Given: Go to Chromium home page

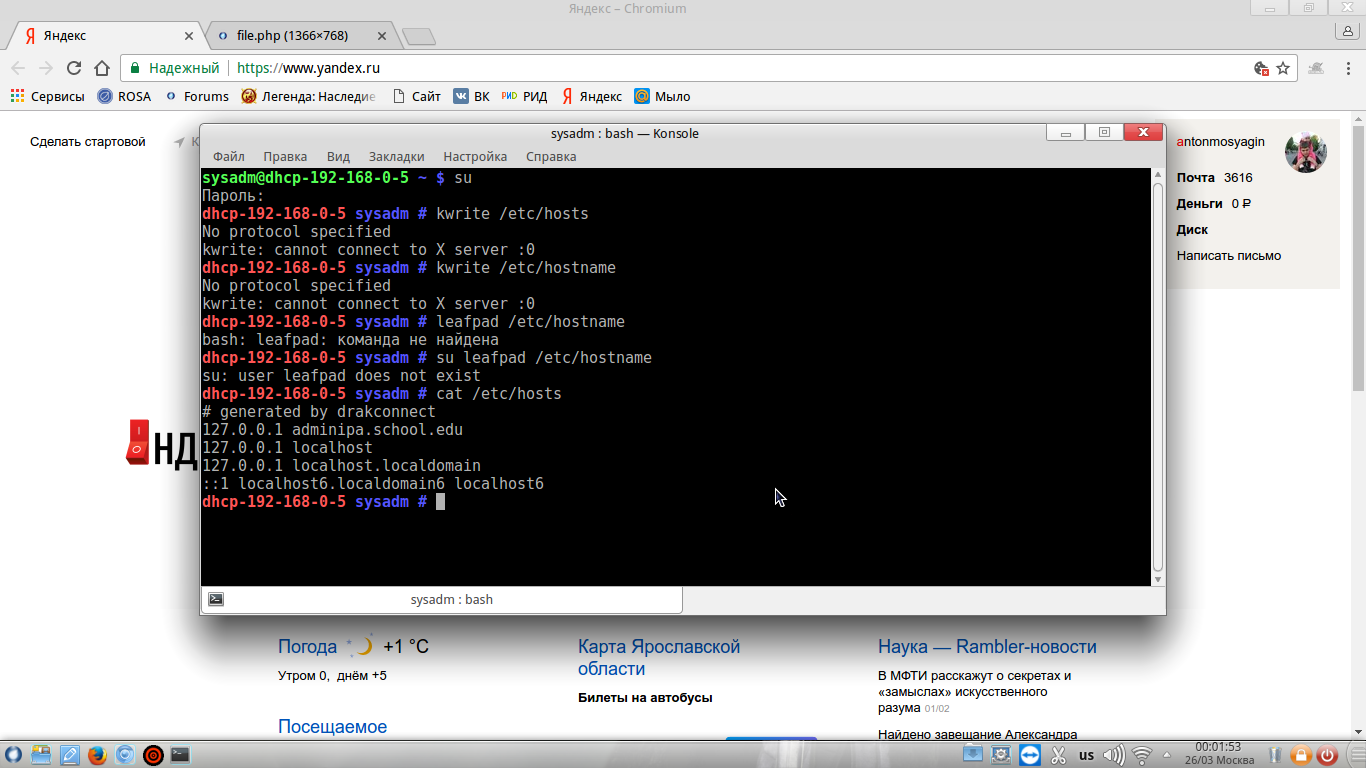Looking at the screenshot, I should (101, 68).
